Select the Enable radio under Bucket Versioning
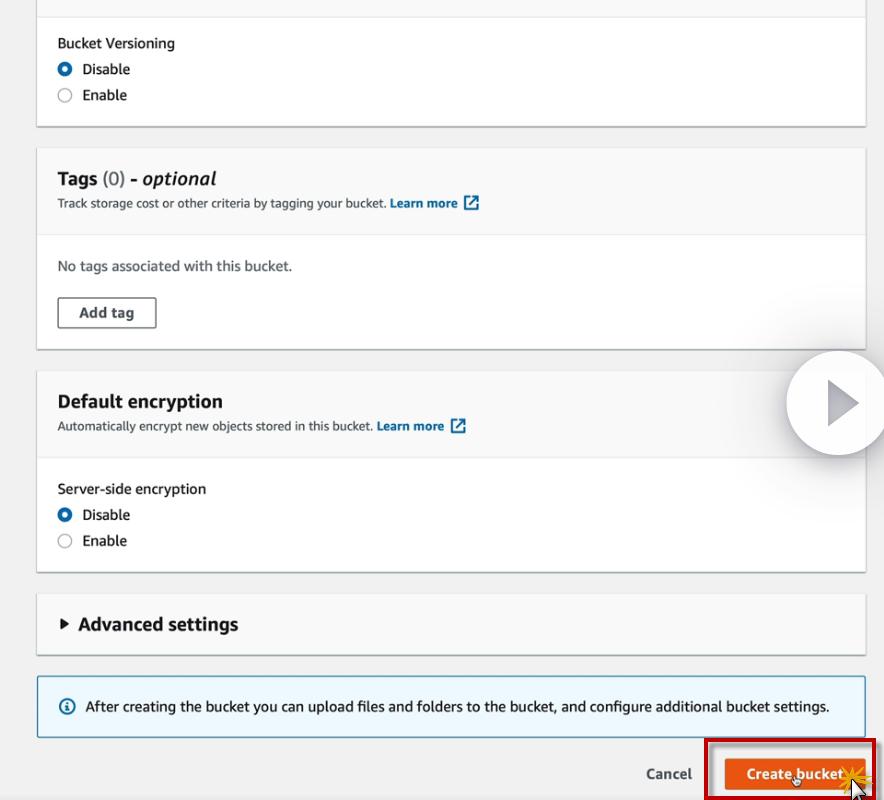The width and height of the screenshot is (884, 800). point(65,96)
